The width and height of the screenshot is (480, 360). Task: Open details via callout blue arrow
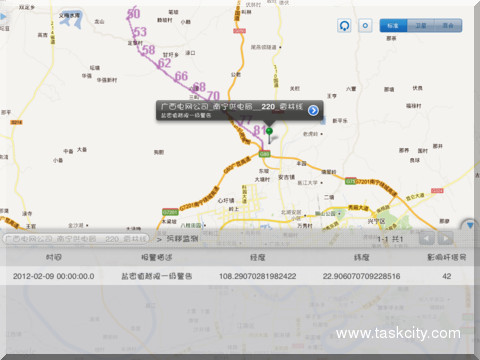coord(313,110)
